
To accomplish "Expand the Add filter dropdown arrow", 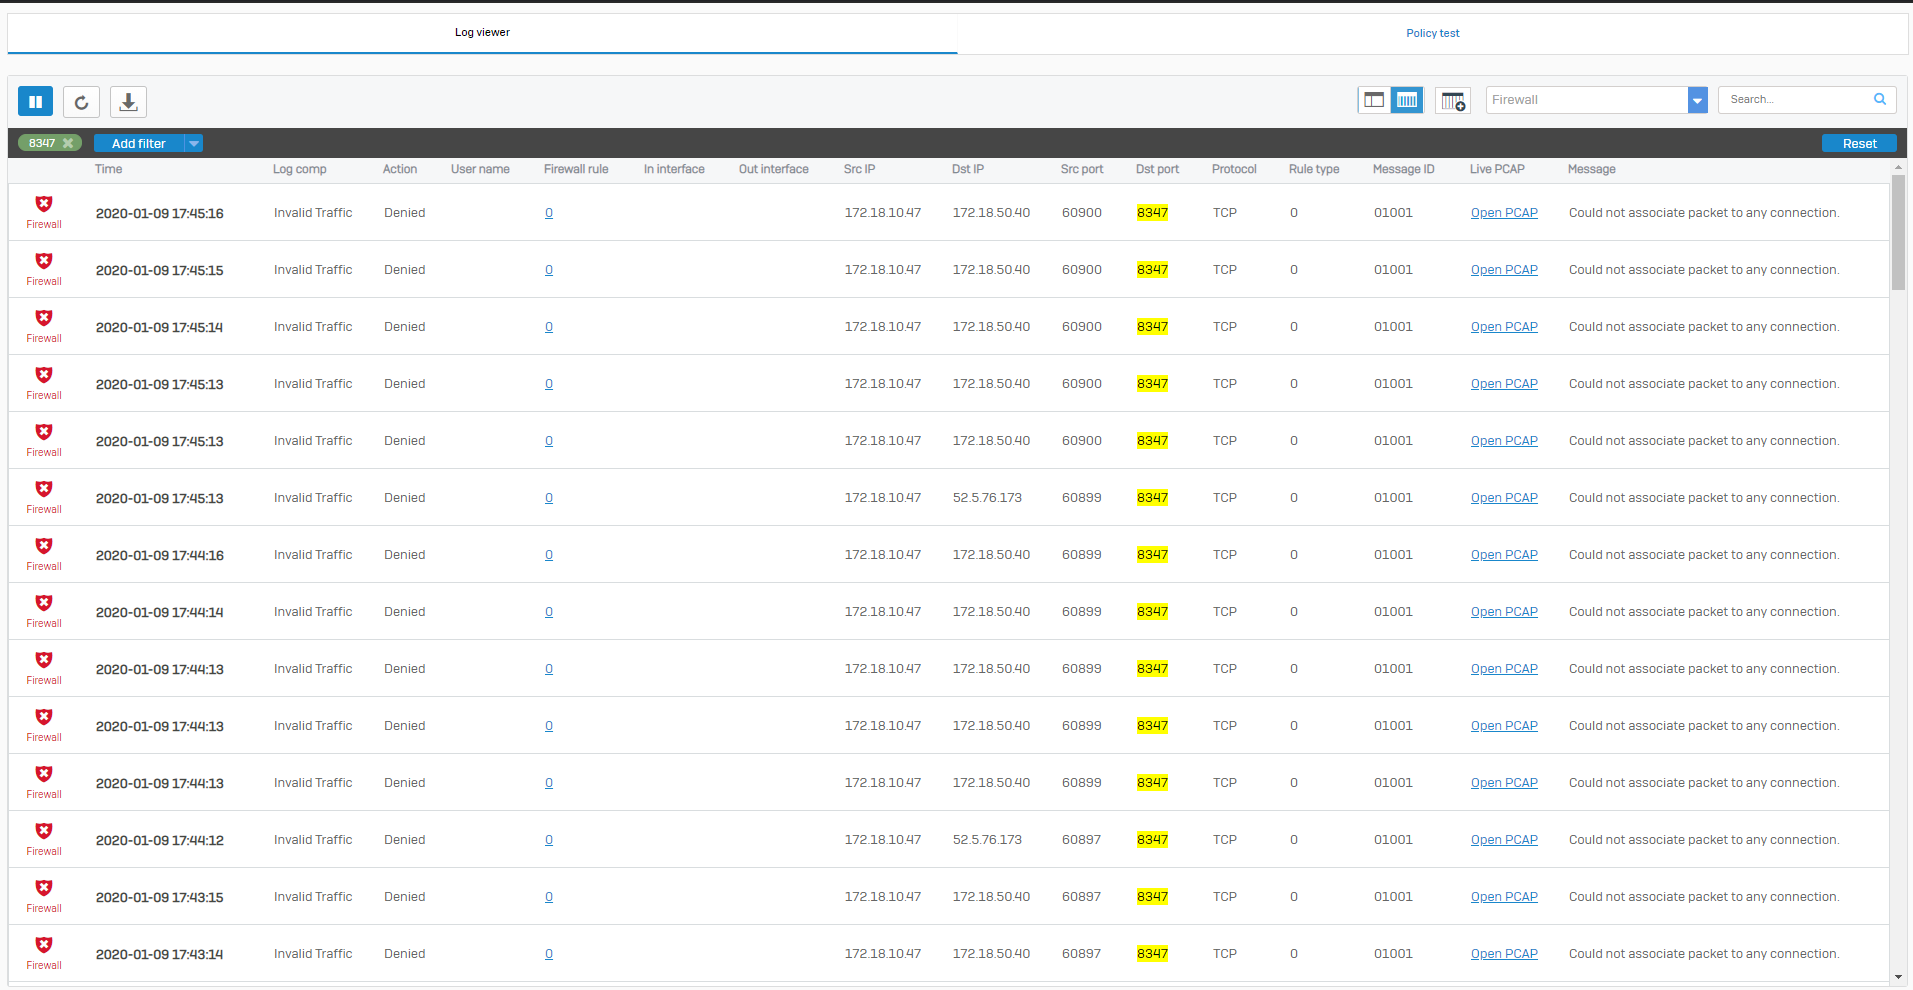I will coord(194,143).
